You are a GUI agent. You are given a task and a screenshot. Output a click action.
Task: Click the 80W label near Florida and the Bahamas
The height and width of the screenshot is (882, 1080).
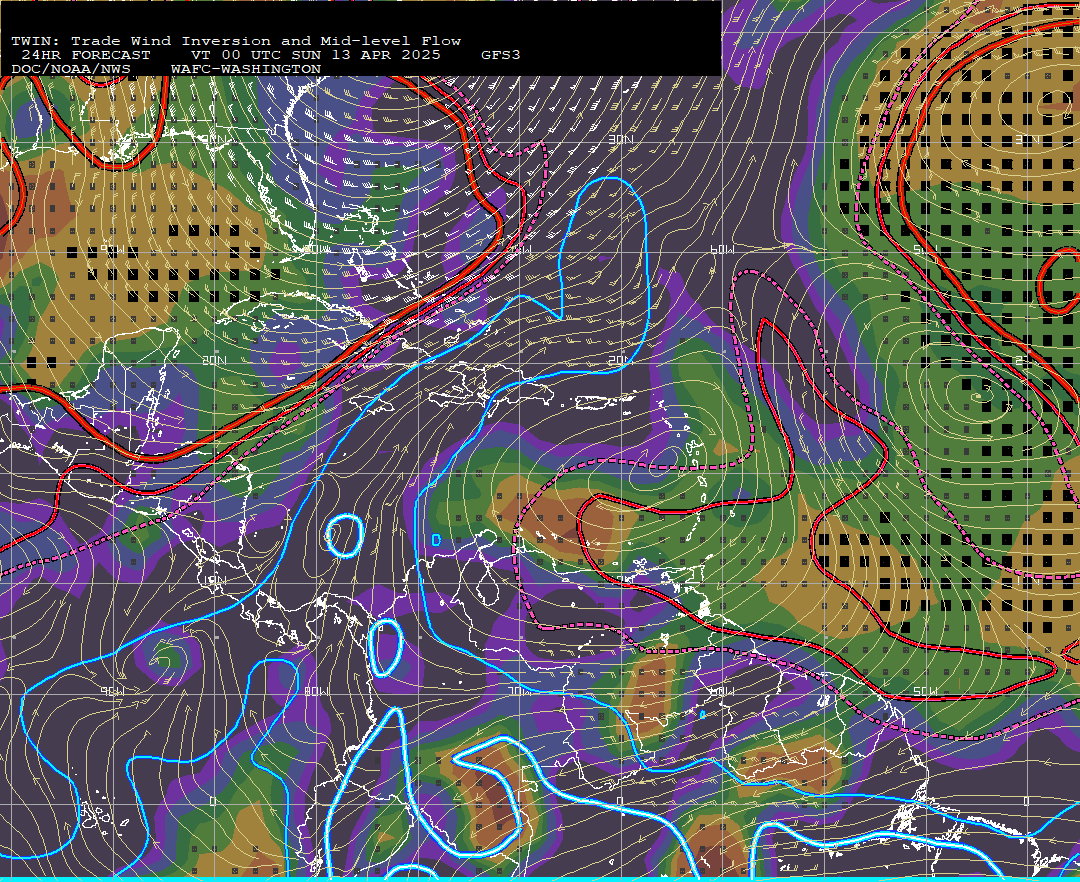[x=317, y=249]
